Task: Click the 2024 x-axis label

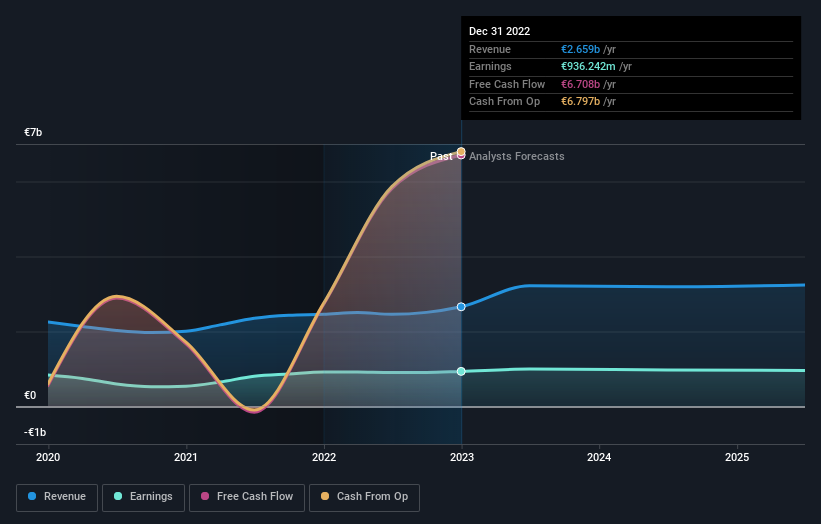Action: [599, 457]
